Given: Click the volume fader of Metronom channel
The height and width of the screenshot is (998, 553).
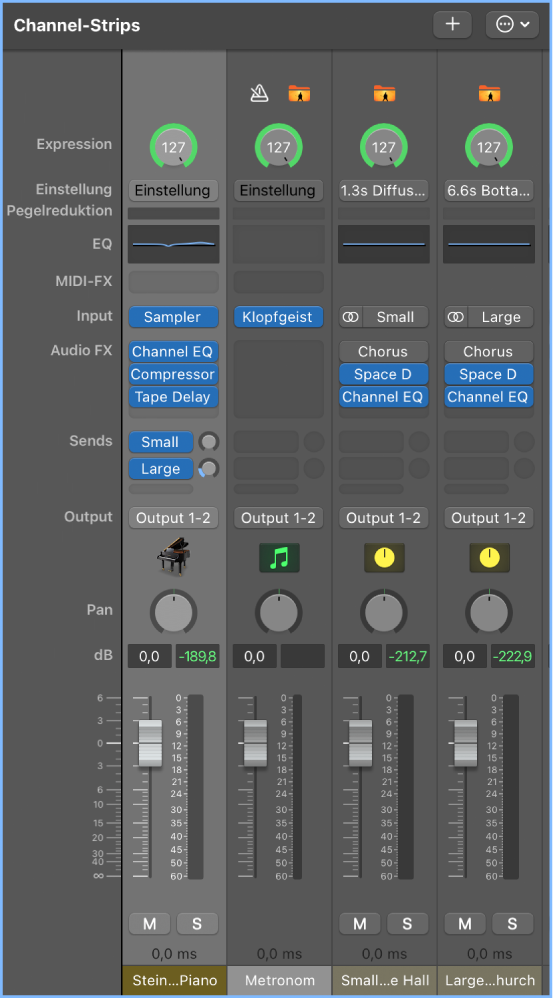Looking at the screenshot, I should click(x=256, y=743).
